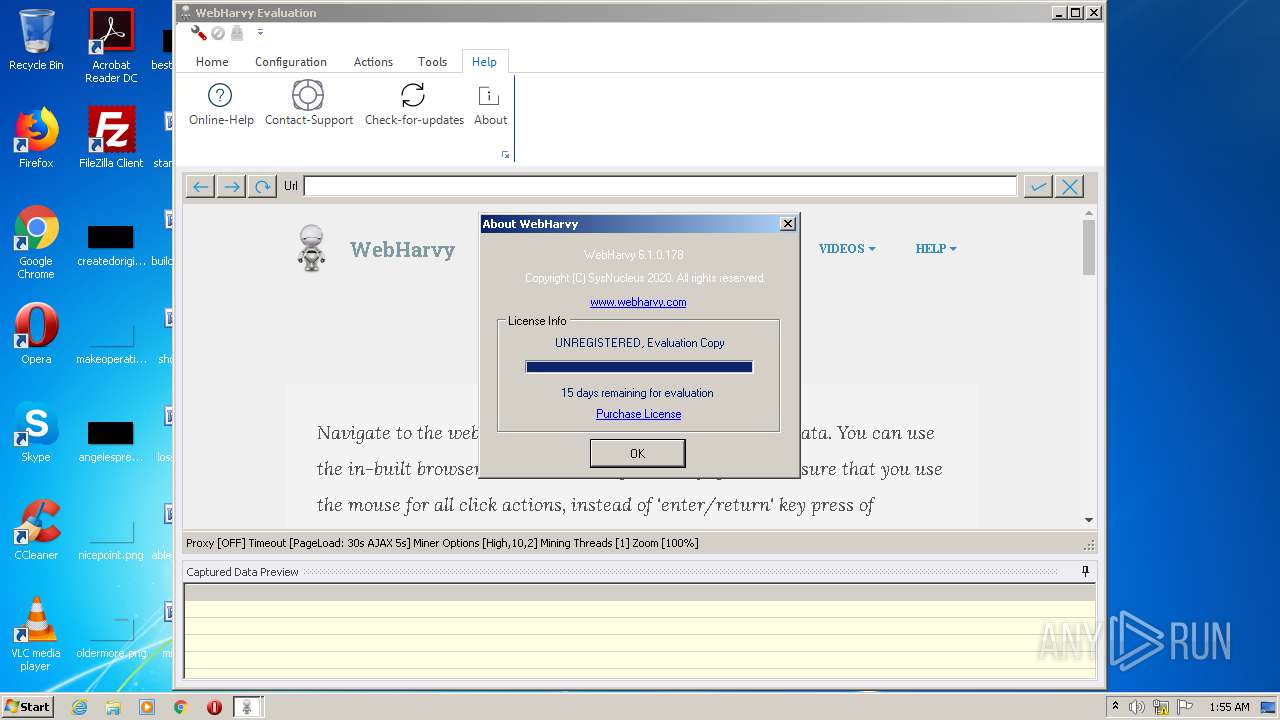Viewport: 1280px width, 720px height.
Task: Open FileZilla Client desktop shortcut
Action: 111,138
